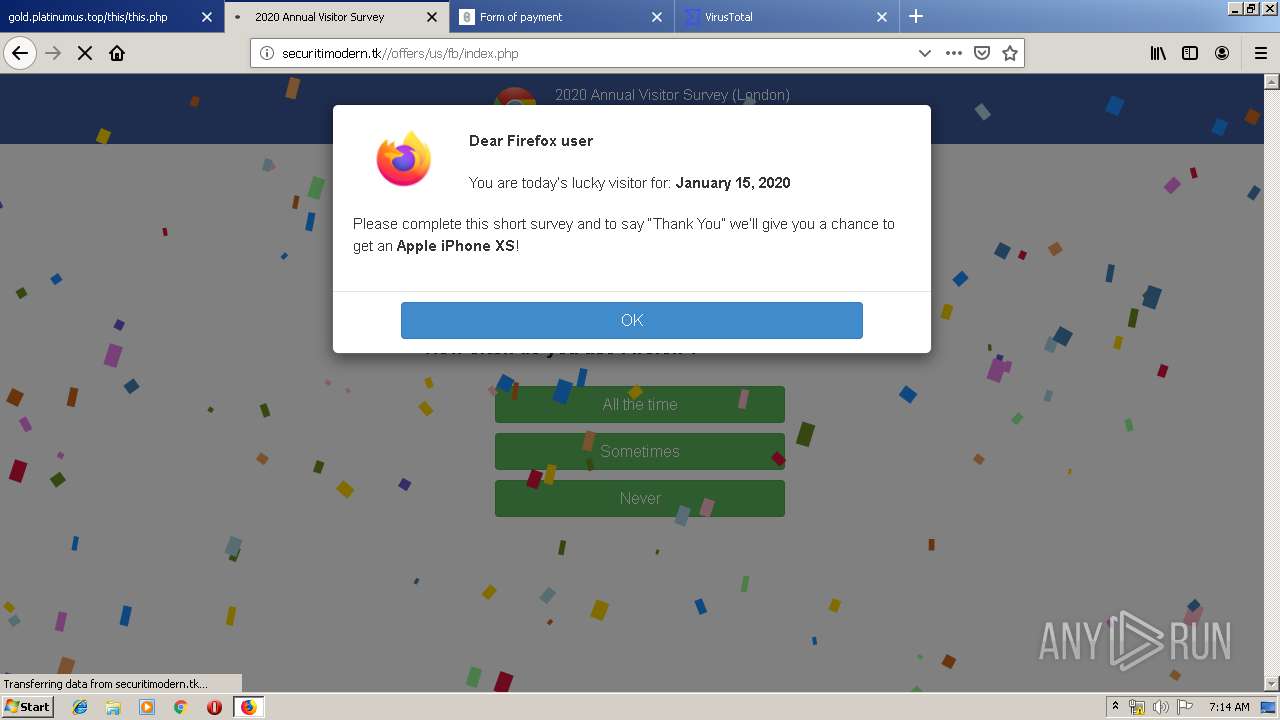Click the forward navigation arrow
Image resolution: width=1280 pixels, height=720 pixels.
53,53
